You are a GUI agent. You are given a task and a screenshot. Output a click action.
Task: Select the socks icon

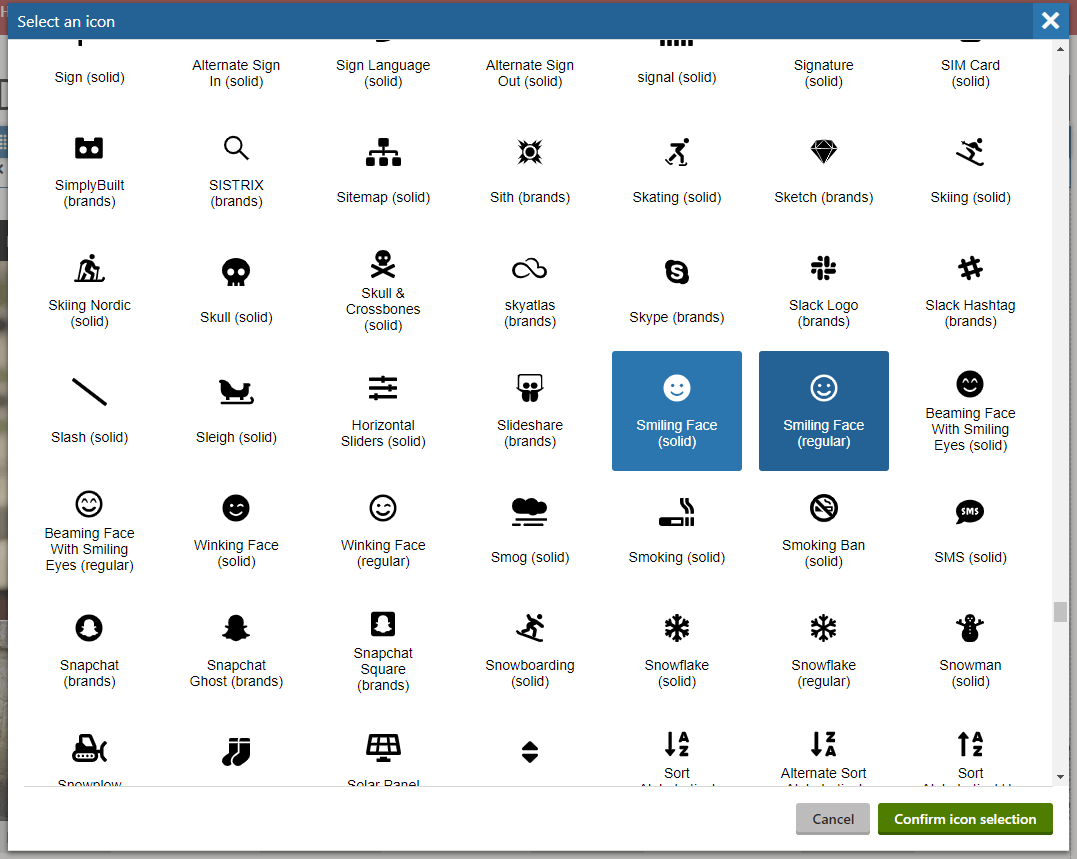236,751
